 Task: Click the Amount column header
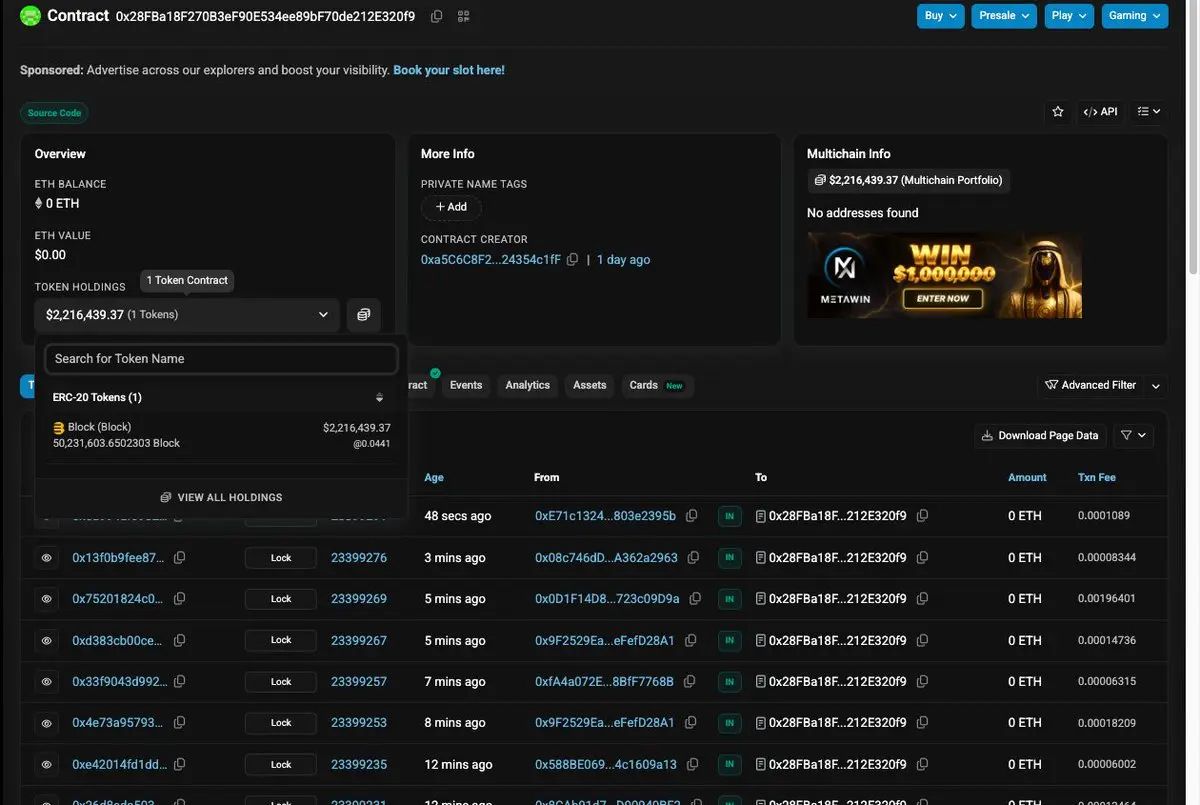click(1027, 478)
